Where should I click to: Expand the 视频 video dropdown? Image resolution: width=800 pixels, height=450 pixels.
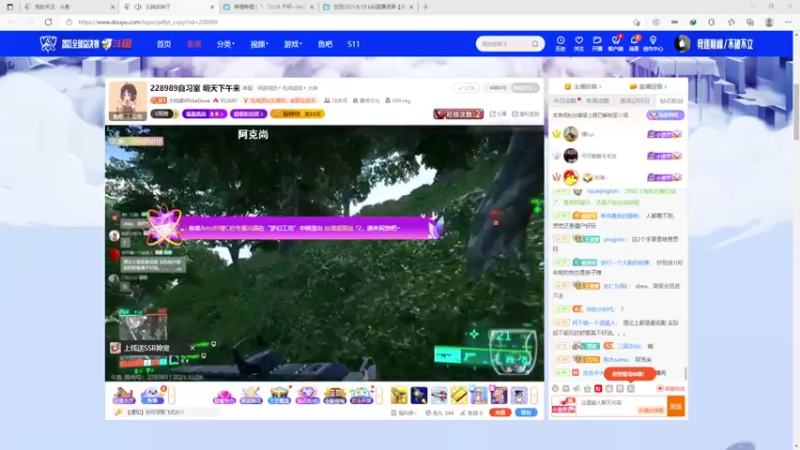click(x=259, y=44)
